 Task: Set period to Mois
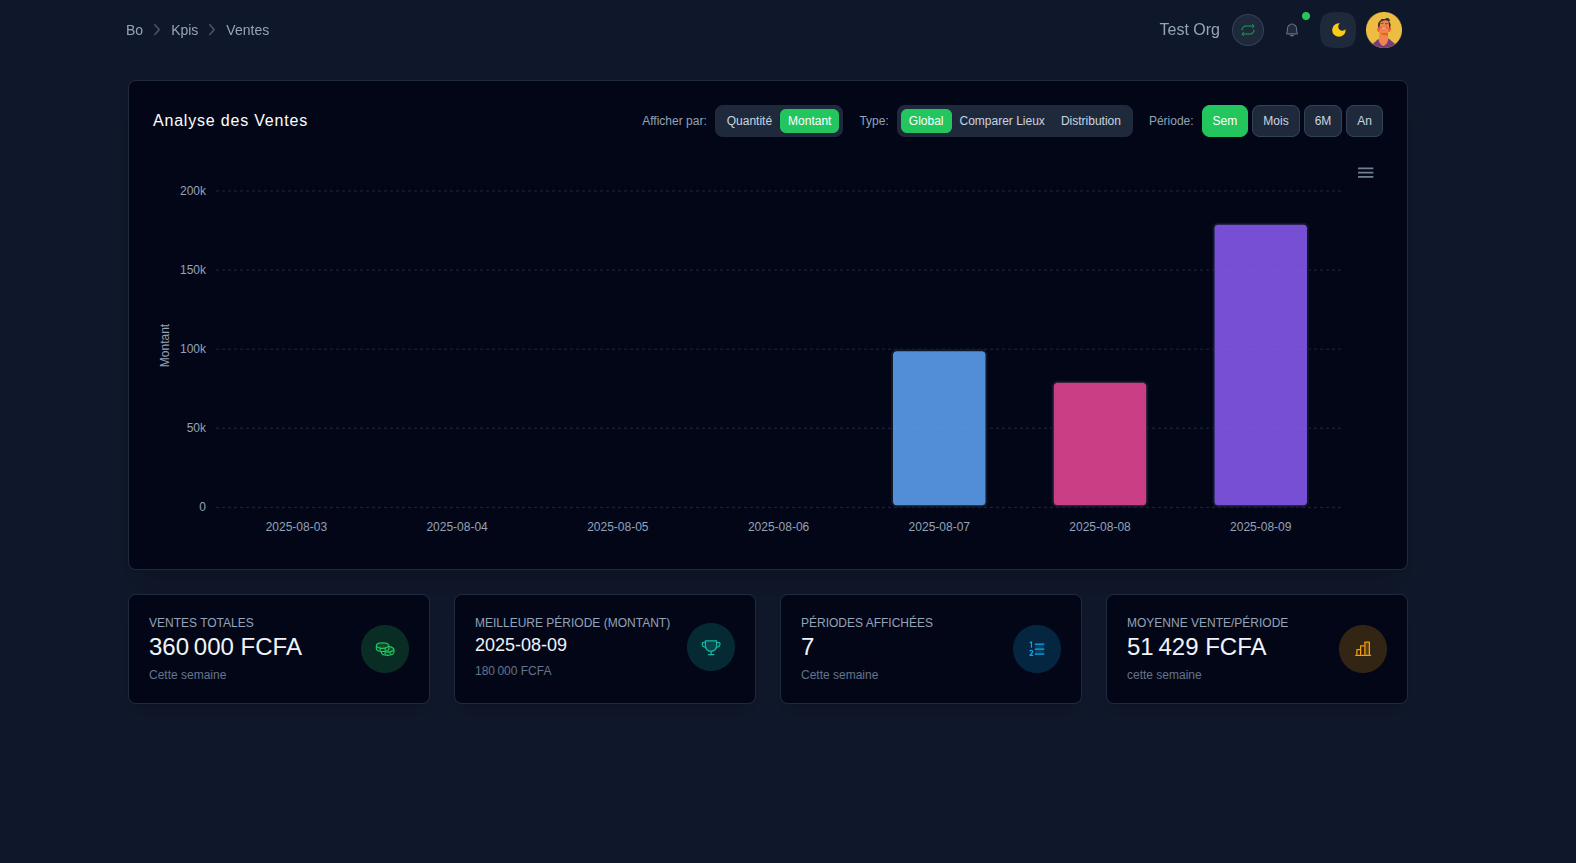click(x=1275, y=121)
